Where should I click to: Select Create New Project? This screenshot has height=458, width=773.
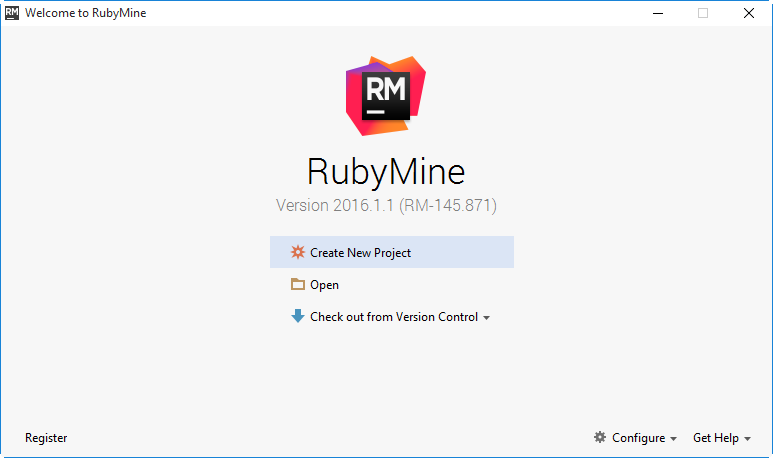(391, 252)
